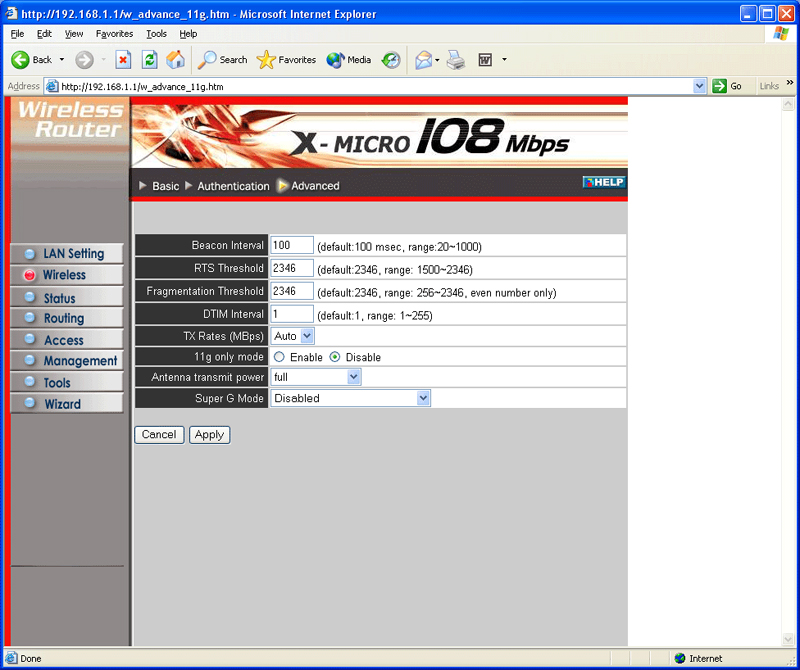Image resolution: width=800 pixels, height=670 pixels.
Task: Click the page scrollbar down arrow
Action: click(788, 639)
